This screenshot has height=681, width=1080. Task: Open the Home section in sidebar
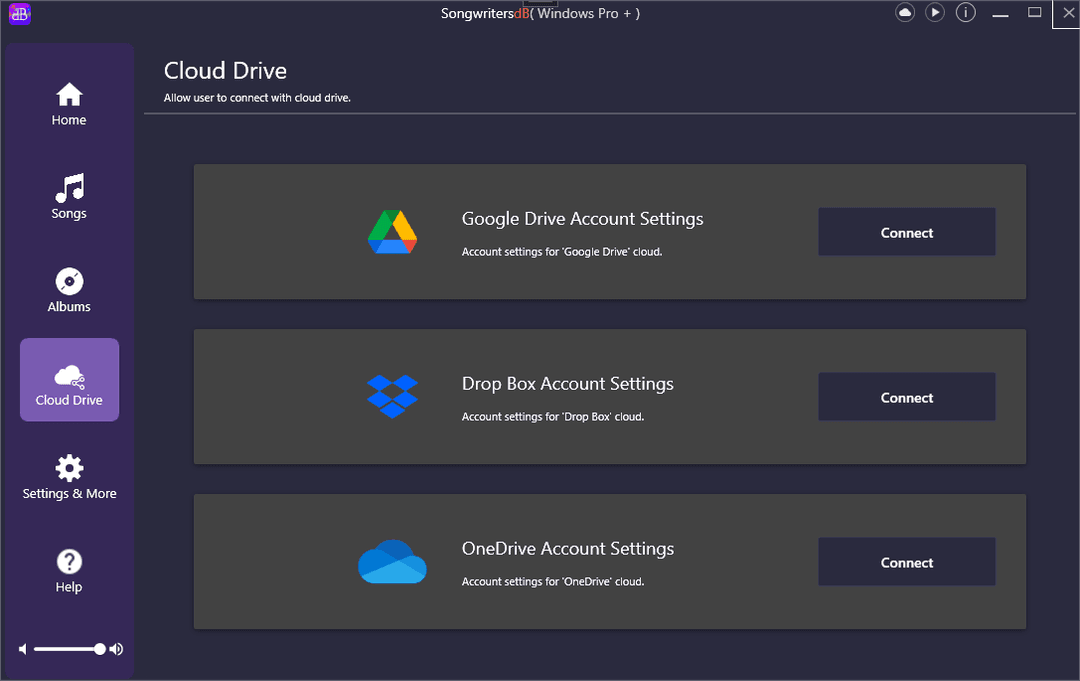[69, 105]
